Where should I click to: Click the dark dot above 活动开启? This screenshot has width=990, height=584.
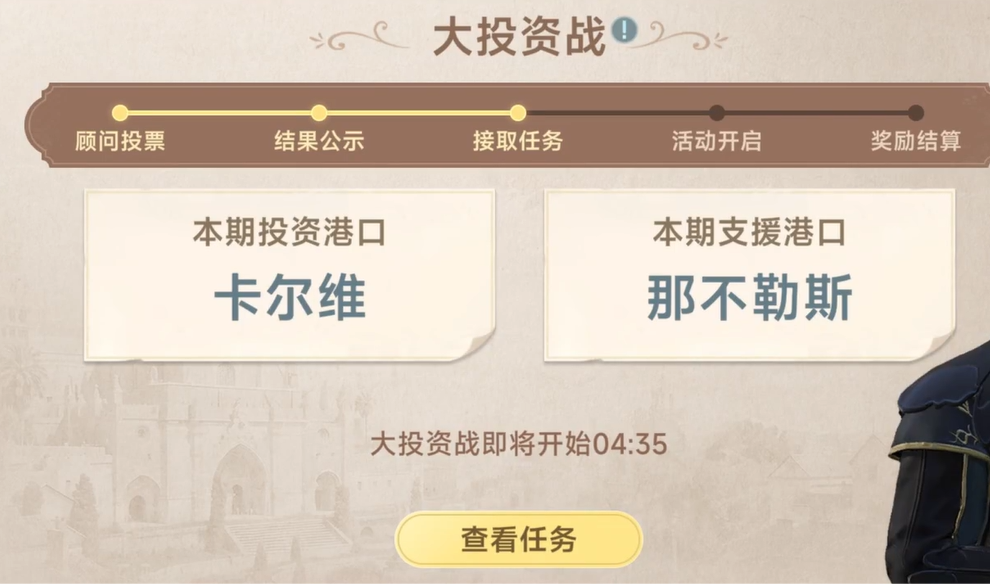click(717, 113)
